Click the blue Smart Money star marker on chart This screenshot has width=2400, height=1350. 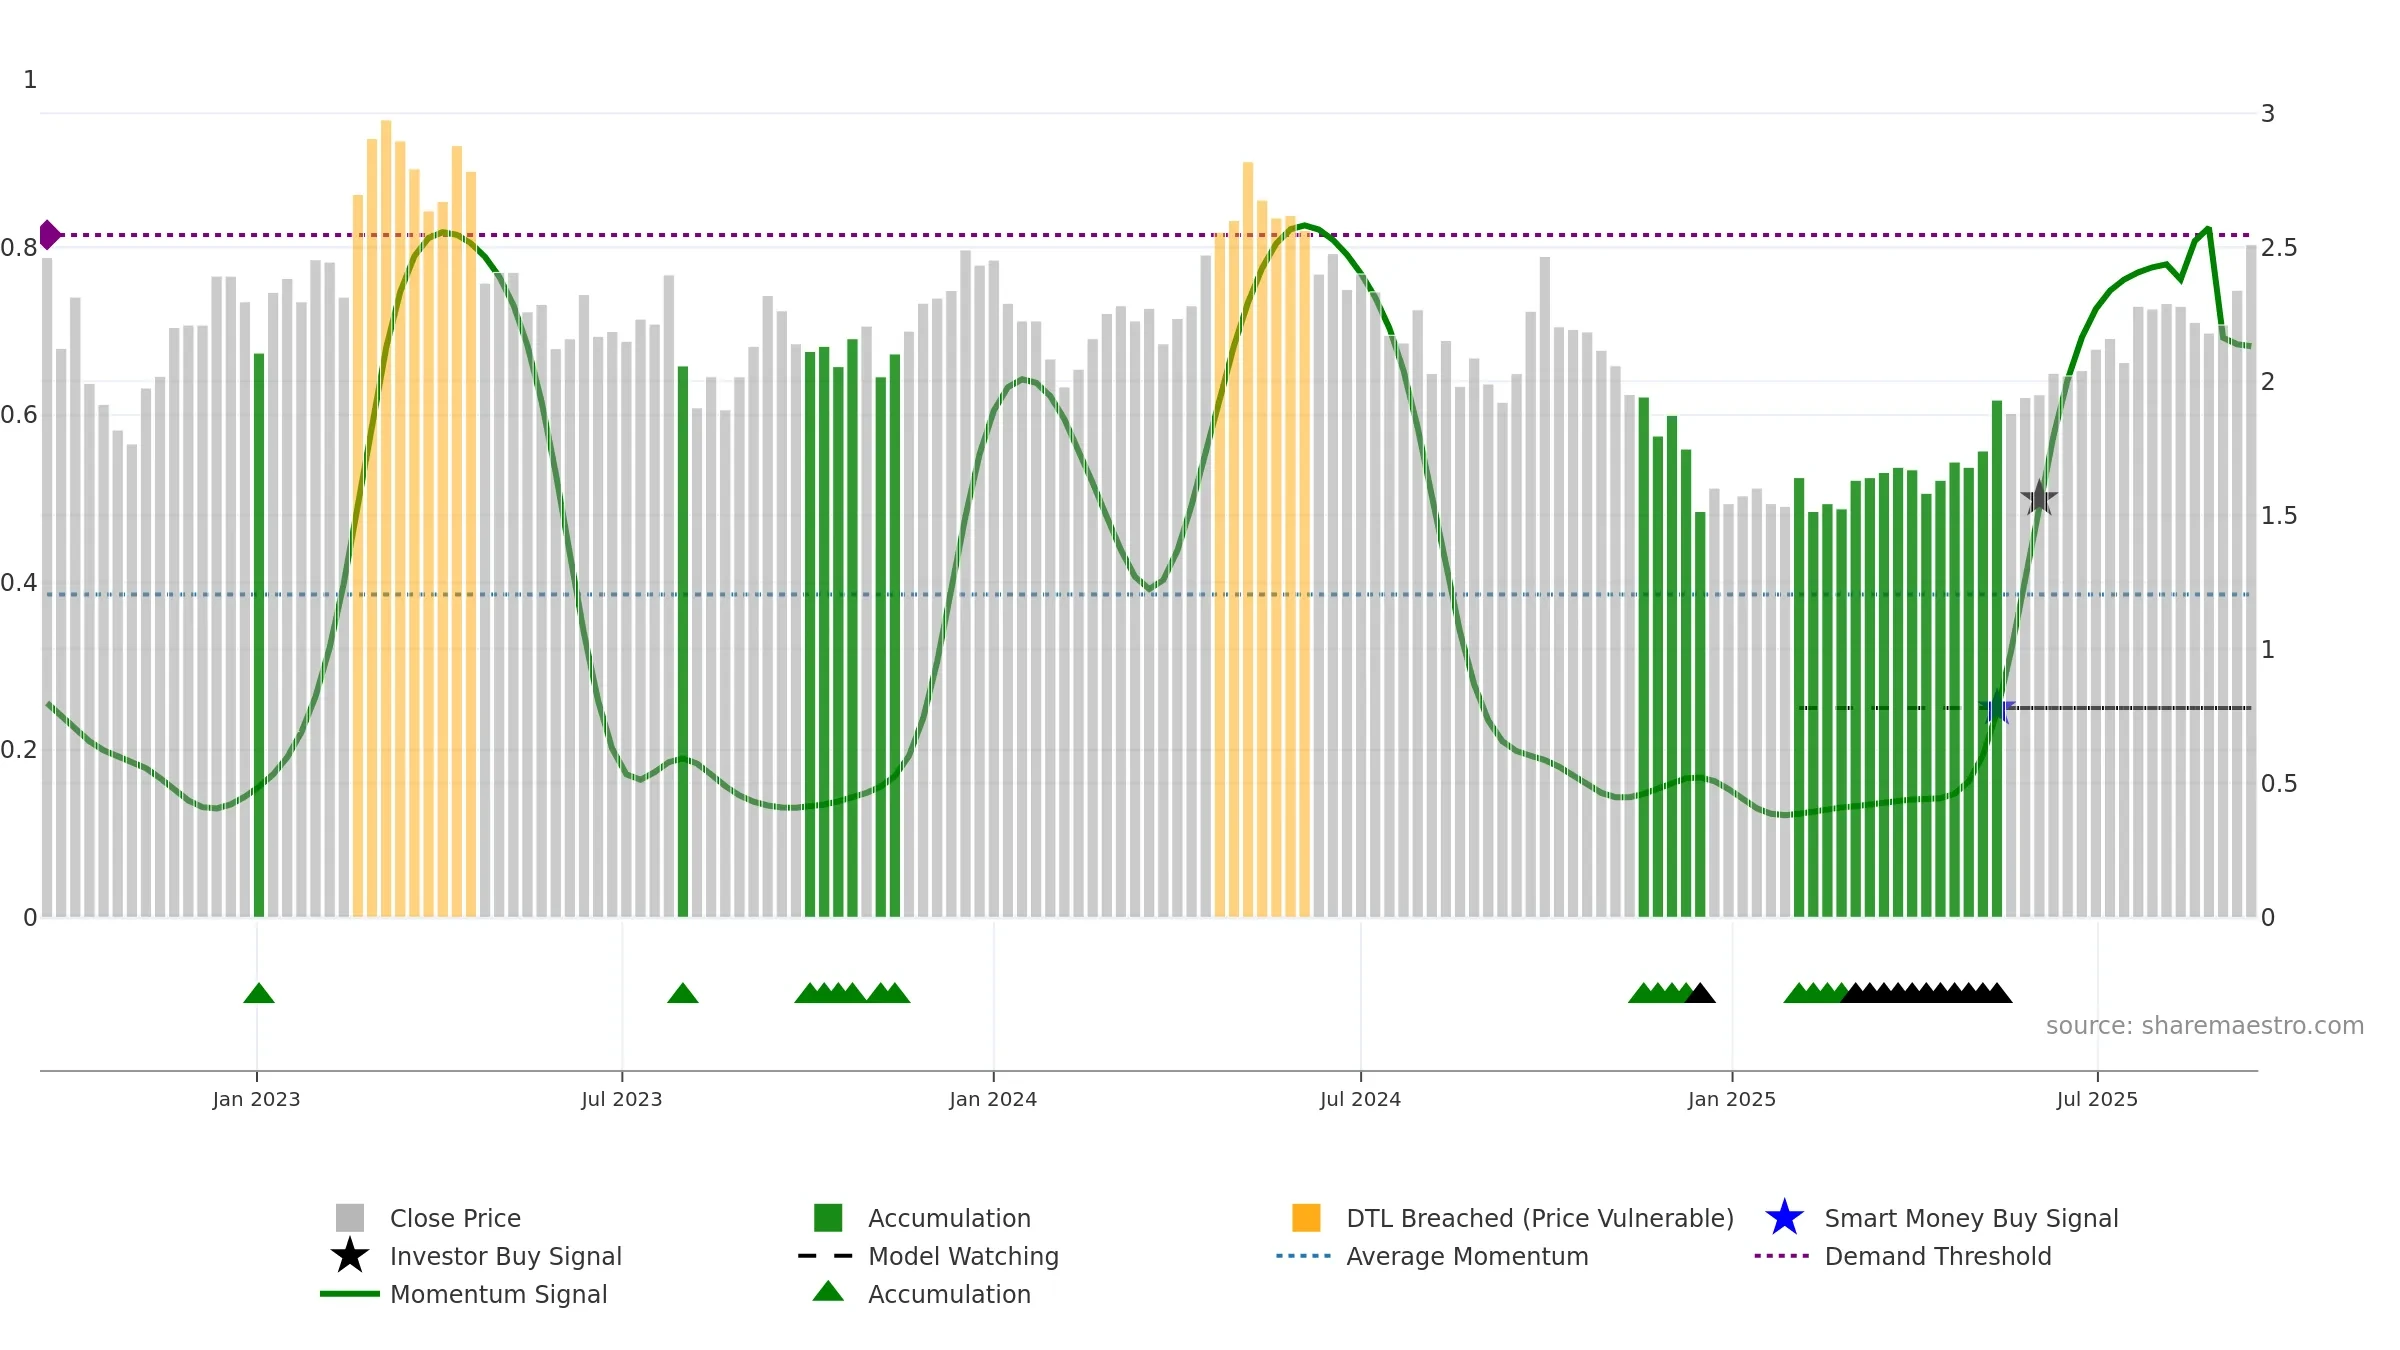point(1997,708)
